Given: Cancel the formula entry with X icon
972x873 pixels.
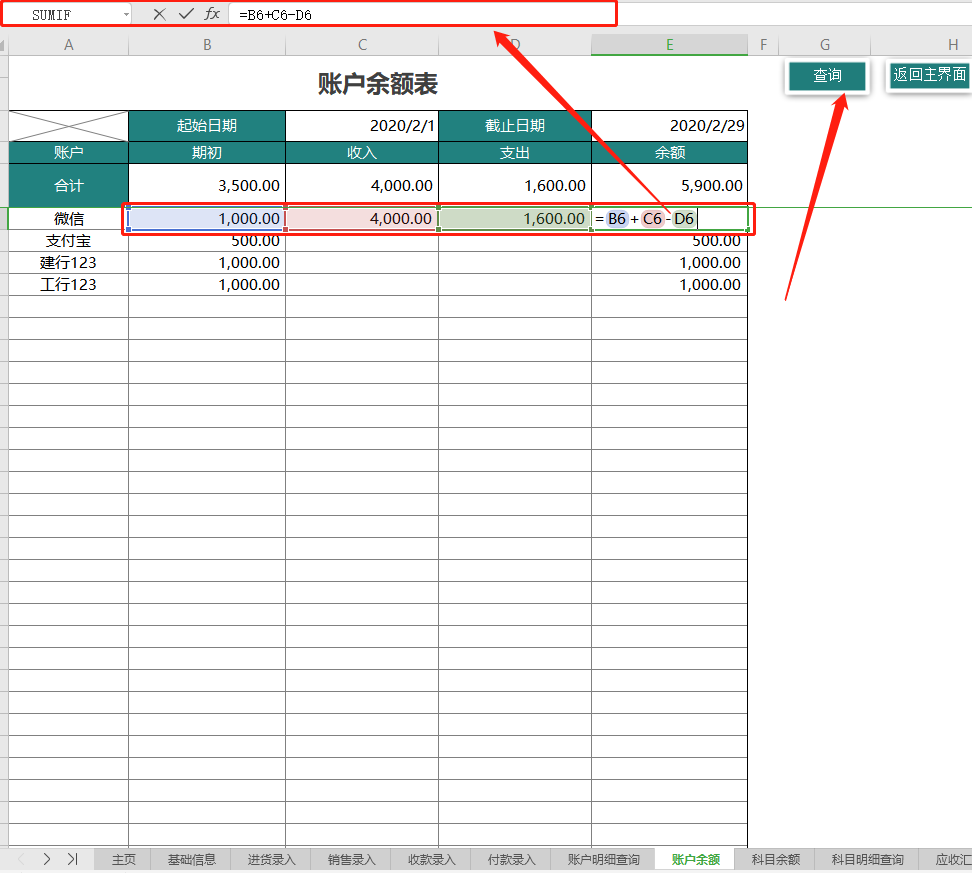Looking at the screenshot, I should coord(159,14).
